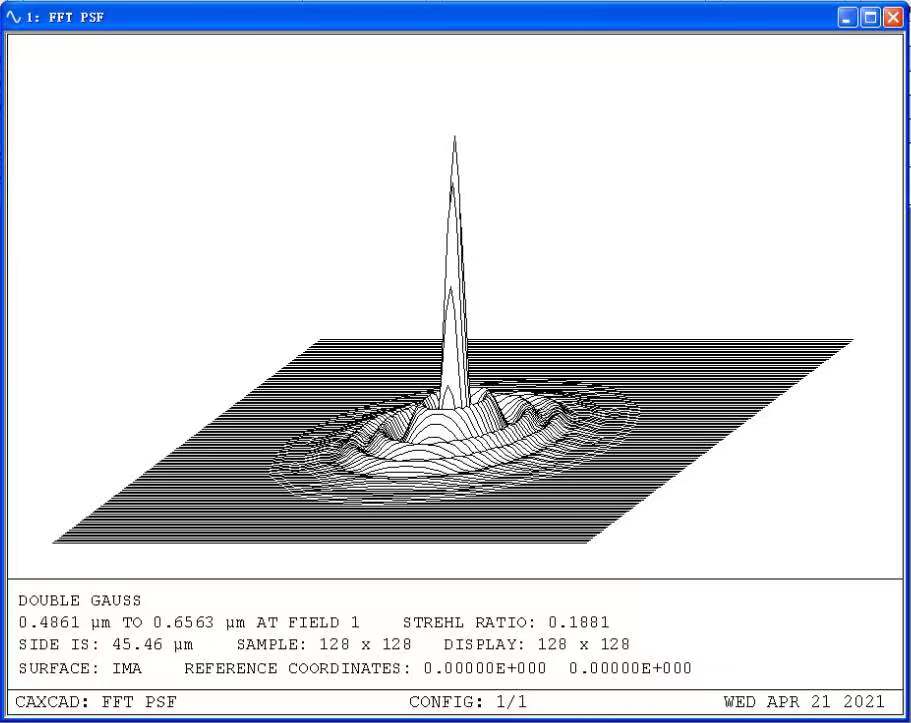Click the '1: FFT PSF' title text
The image size is (911, 723).
pos(64,17)
